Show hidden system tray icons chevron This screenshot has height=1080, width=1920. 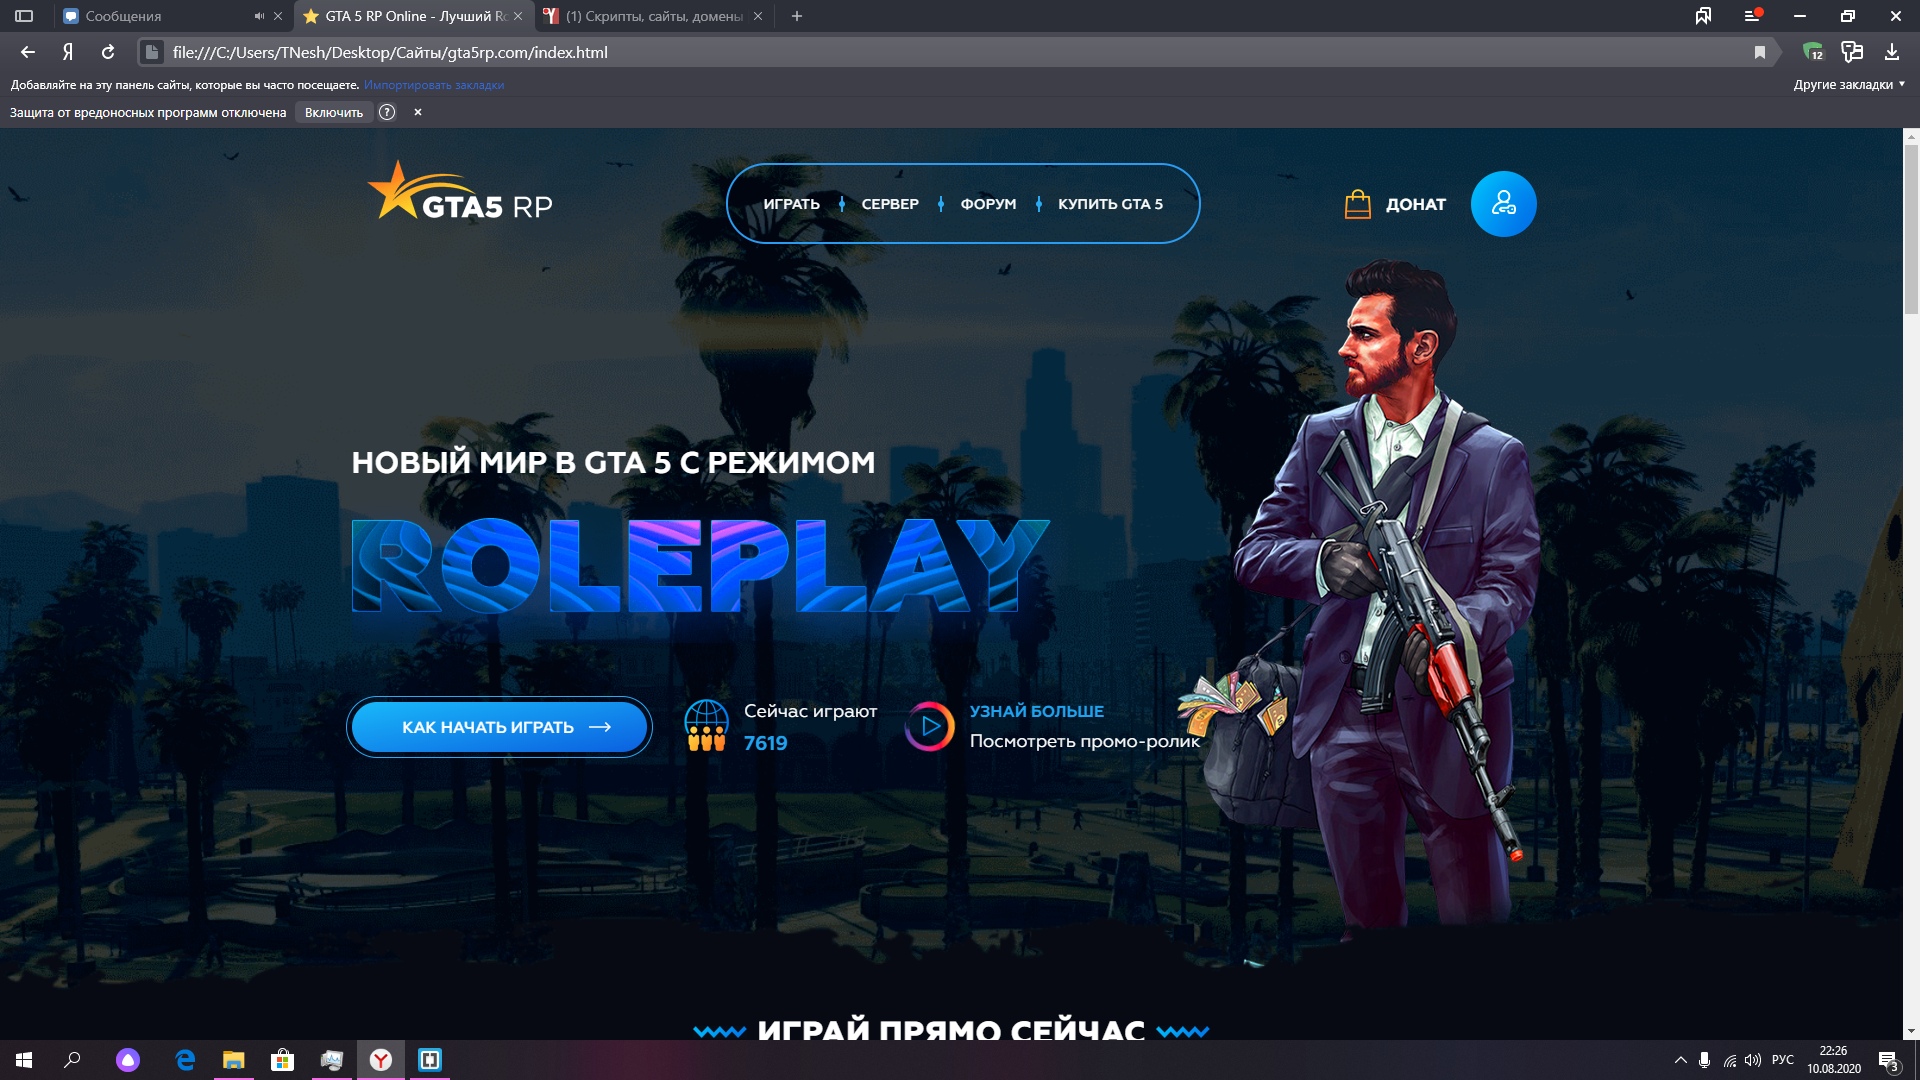(1680, 1060)
